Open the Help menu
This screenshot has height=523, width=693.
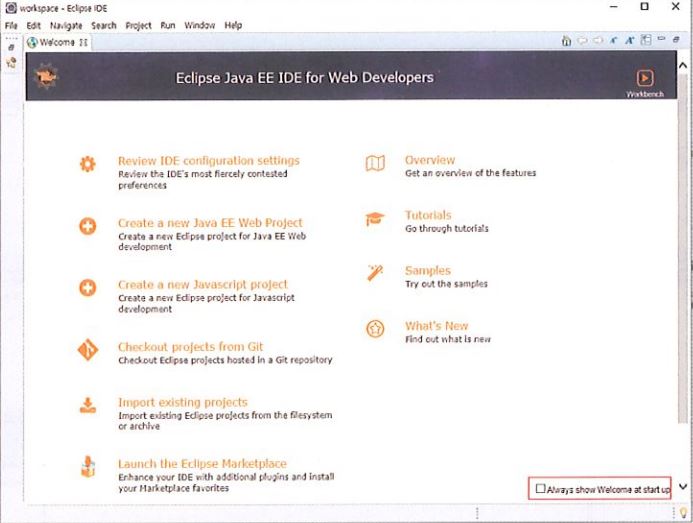tap(233, 26)
